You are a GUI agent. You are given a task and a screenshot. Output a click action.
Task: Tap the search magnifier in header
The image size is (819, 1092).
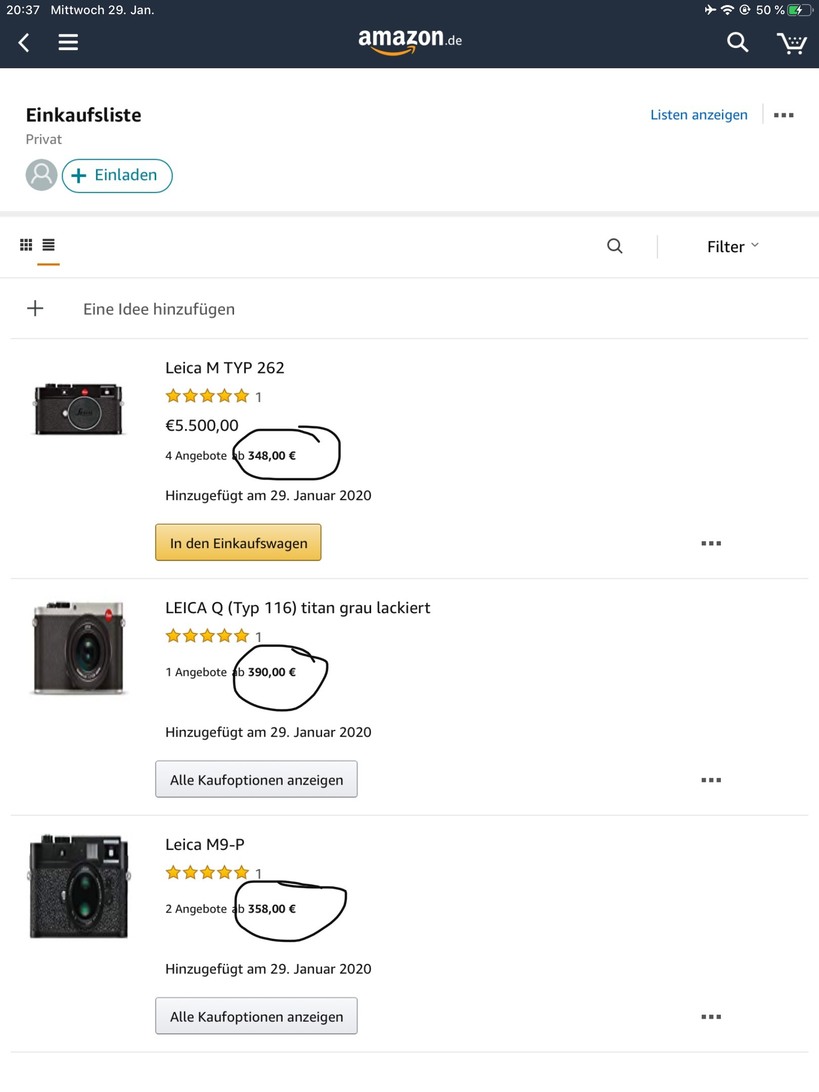[x=737, y=42]
